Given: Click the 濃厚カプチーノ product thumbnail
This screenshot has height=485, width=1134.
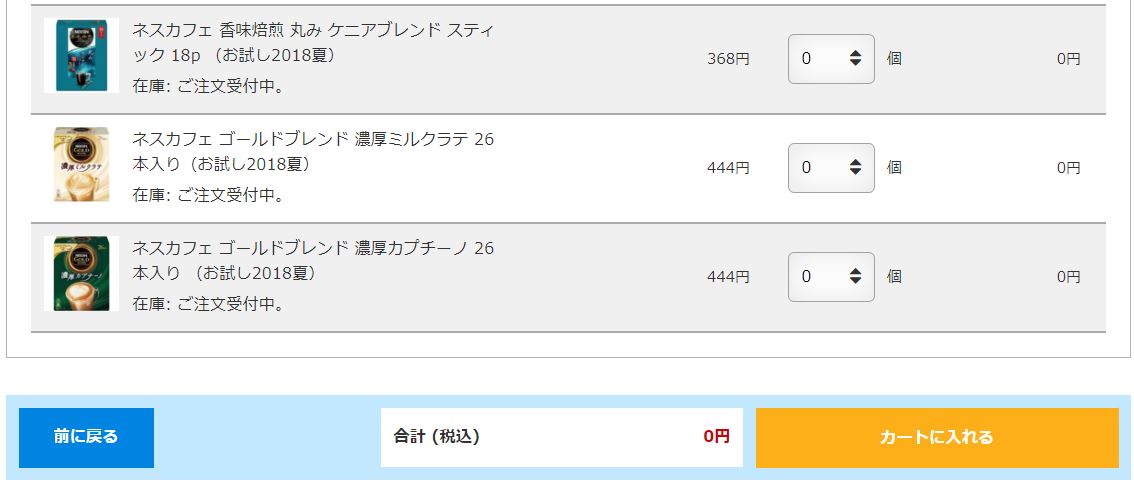Looking at the screenshot, I should pyautogui.click(x=81, y=274).
